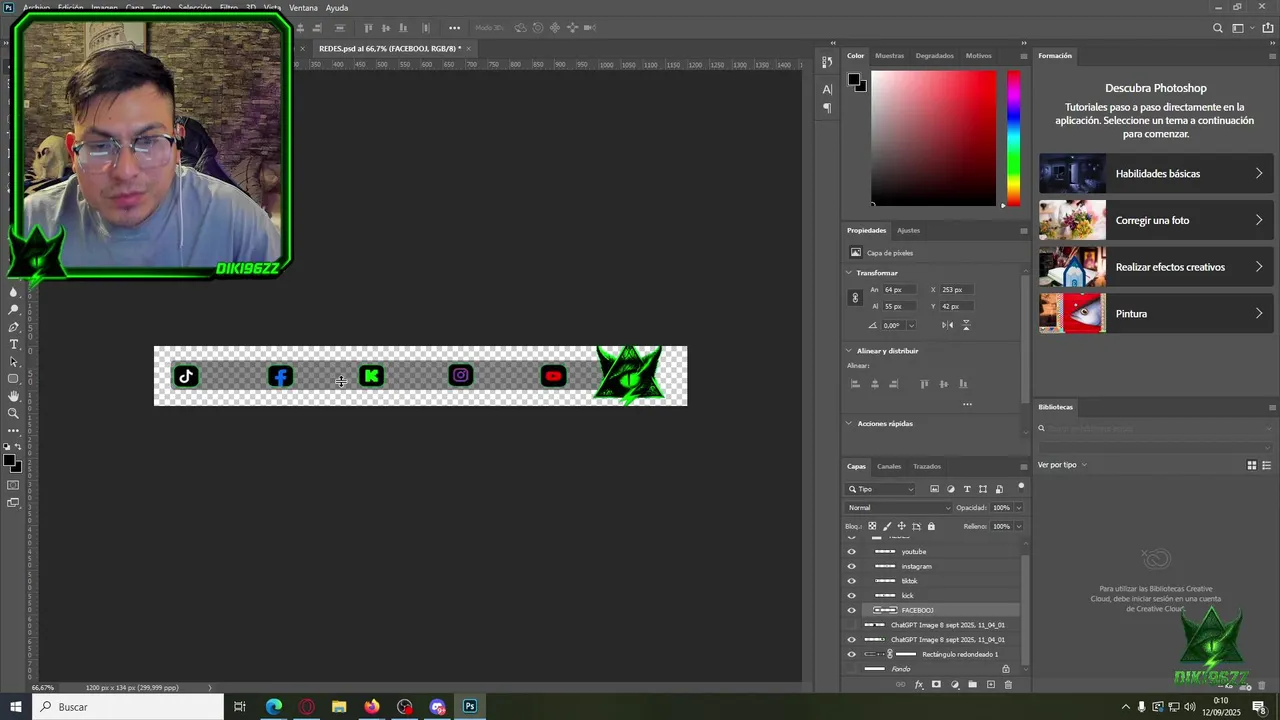Toggle width-height link constraint
This screenshot has width=1280, height=720.
click(x=855, y=298)
